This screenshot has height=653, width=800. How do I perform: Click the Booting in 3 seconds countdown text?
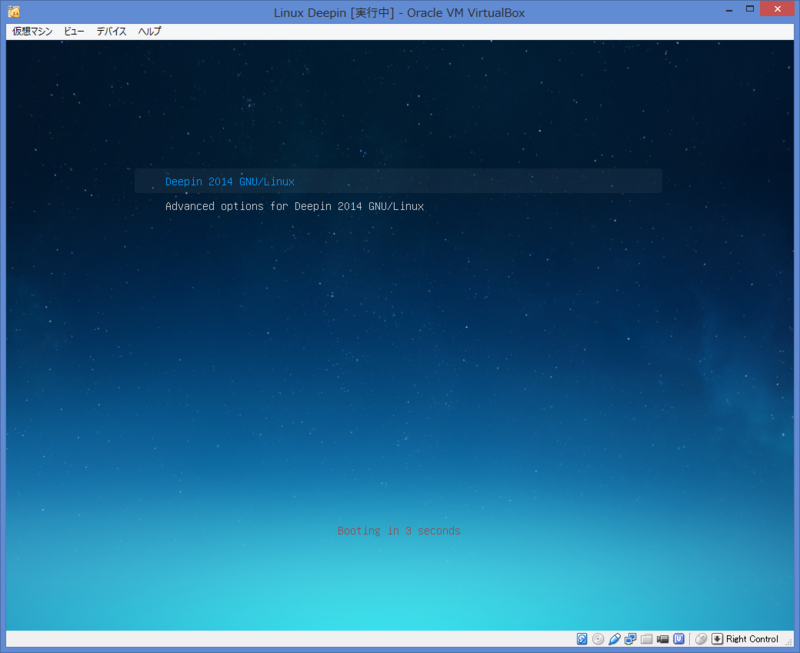tap(398, 530)
